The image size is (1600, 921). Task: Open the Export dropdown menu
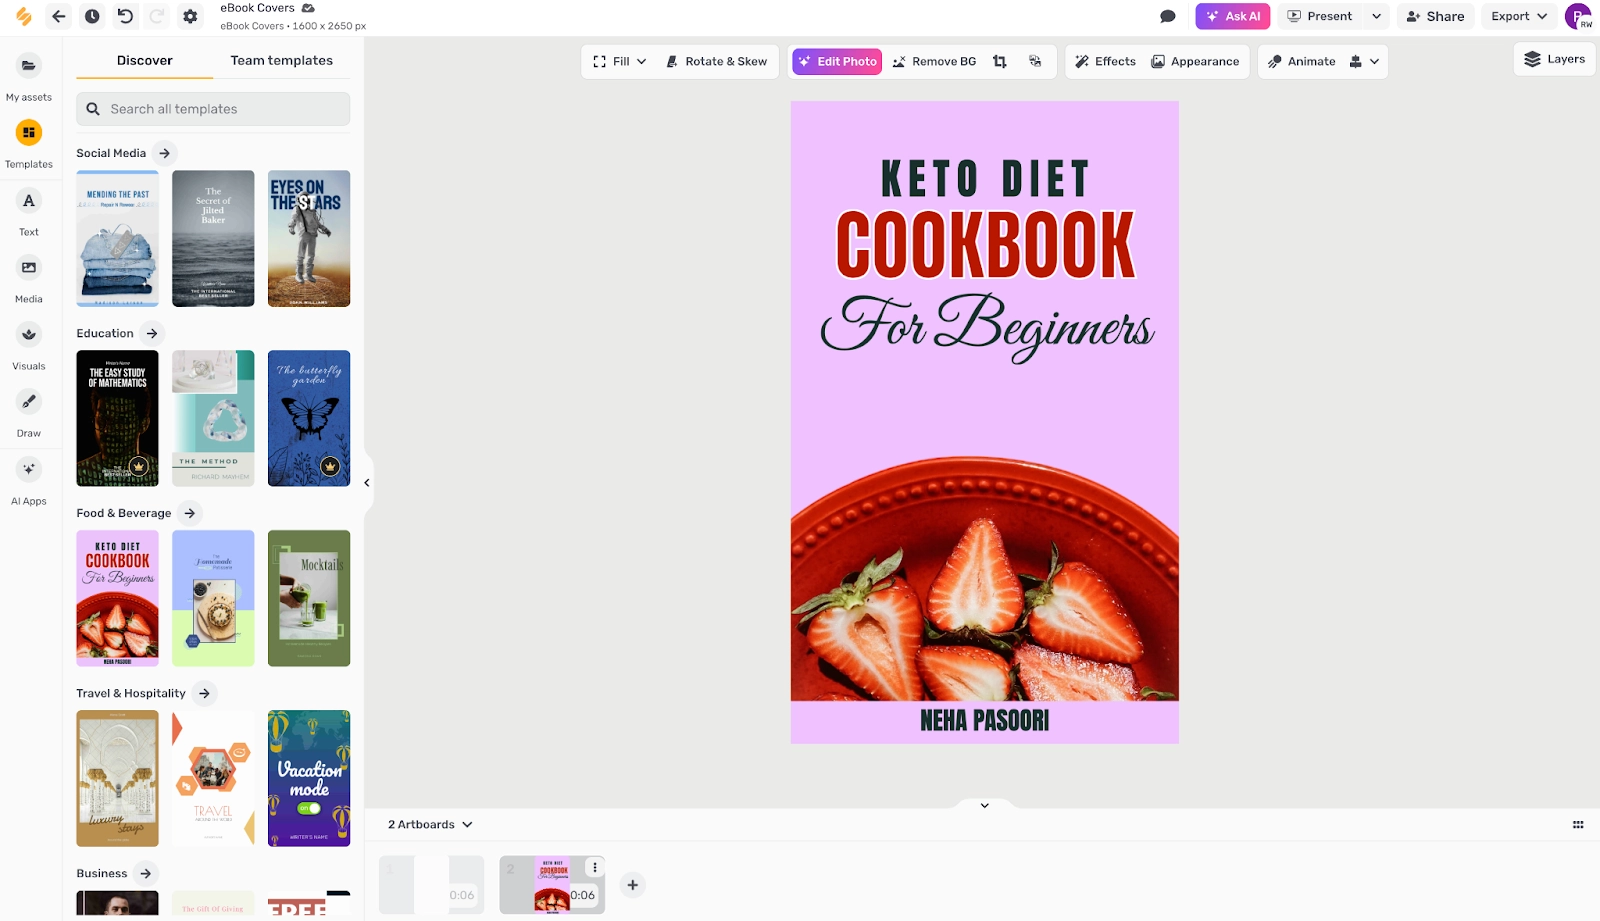pos(1518,16)
